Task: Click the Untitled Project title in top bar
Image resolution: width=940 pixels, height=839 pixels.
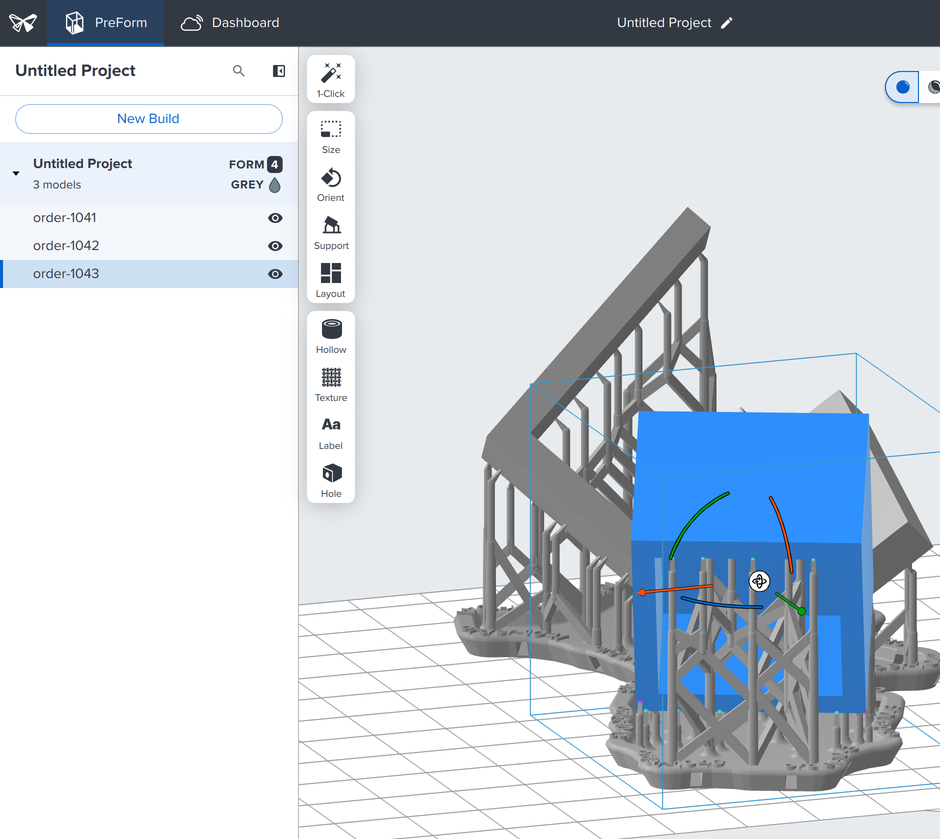Action: 664,23
